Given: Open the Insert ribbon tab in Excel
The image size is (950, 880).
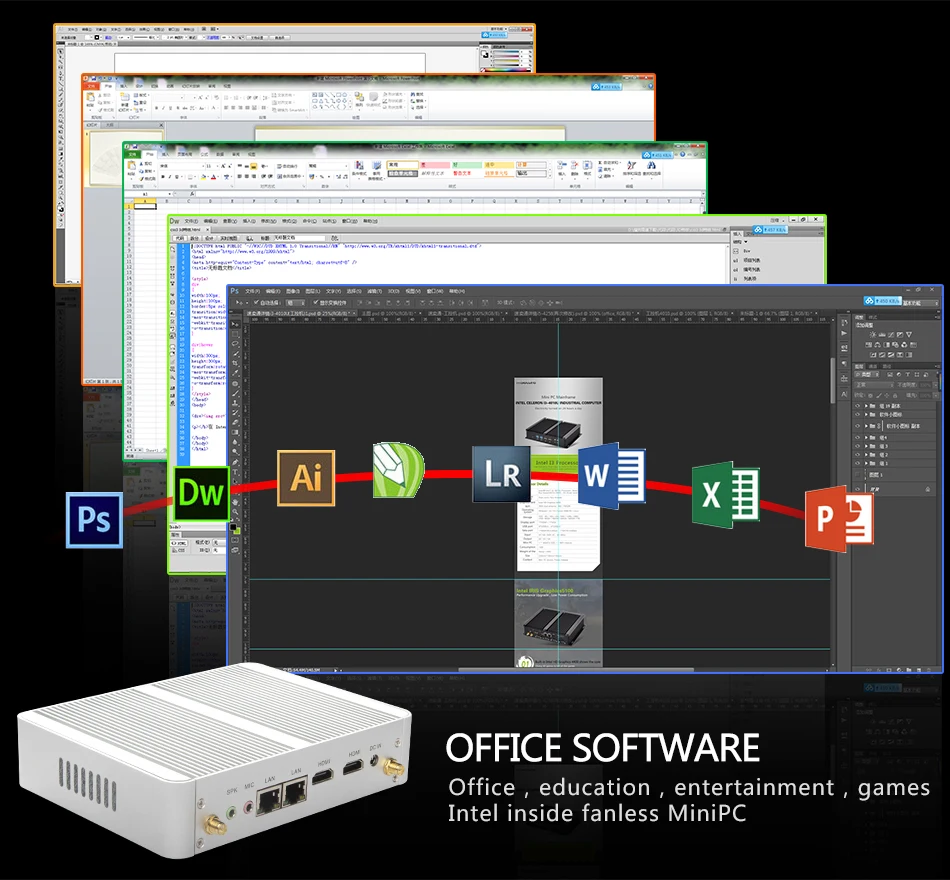Looking at the screenshot, I should click(165, 155).
